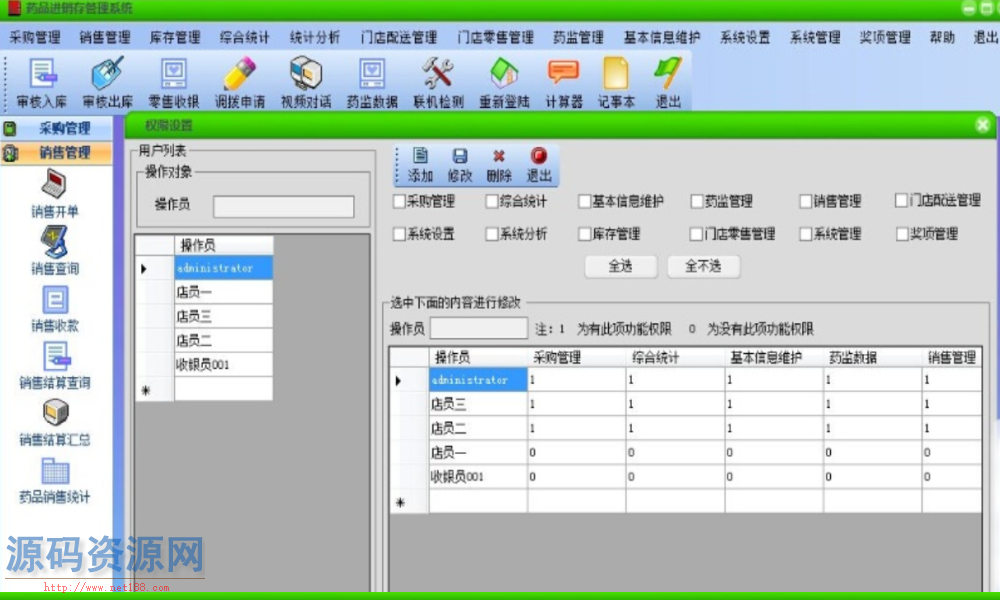Screen dimensions: 1000x600
Task: Select administrator in user list
Action: [x=223, y=268]
